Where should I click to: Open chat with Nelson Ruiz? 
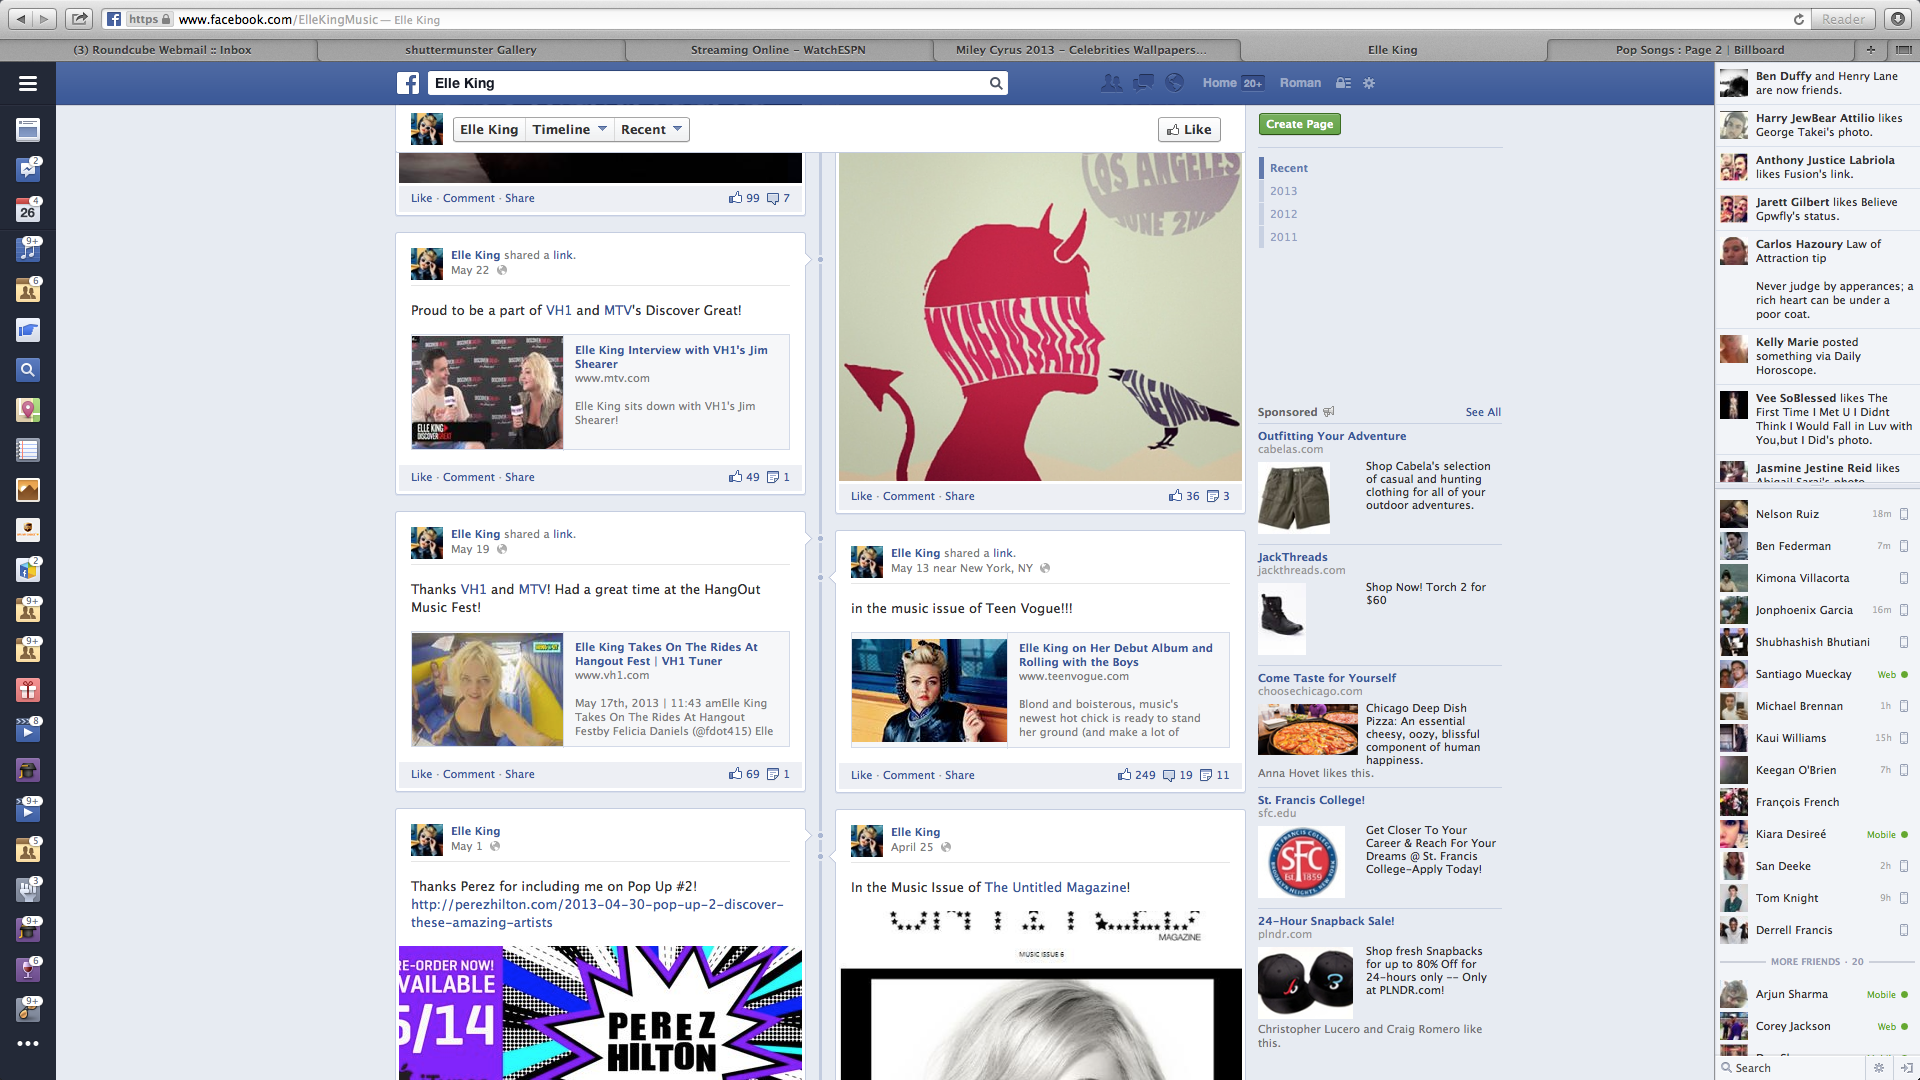tap(1816, 514)
